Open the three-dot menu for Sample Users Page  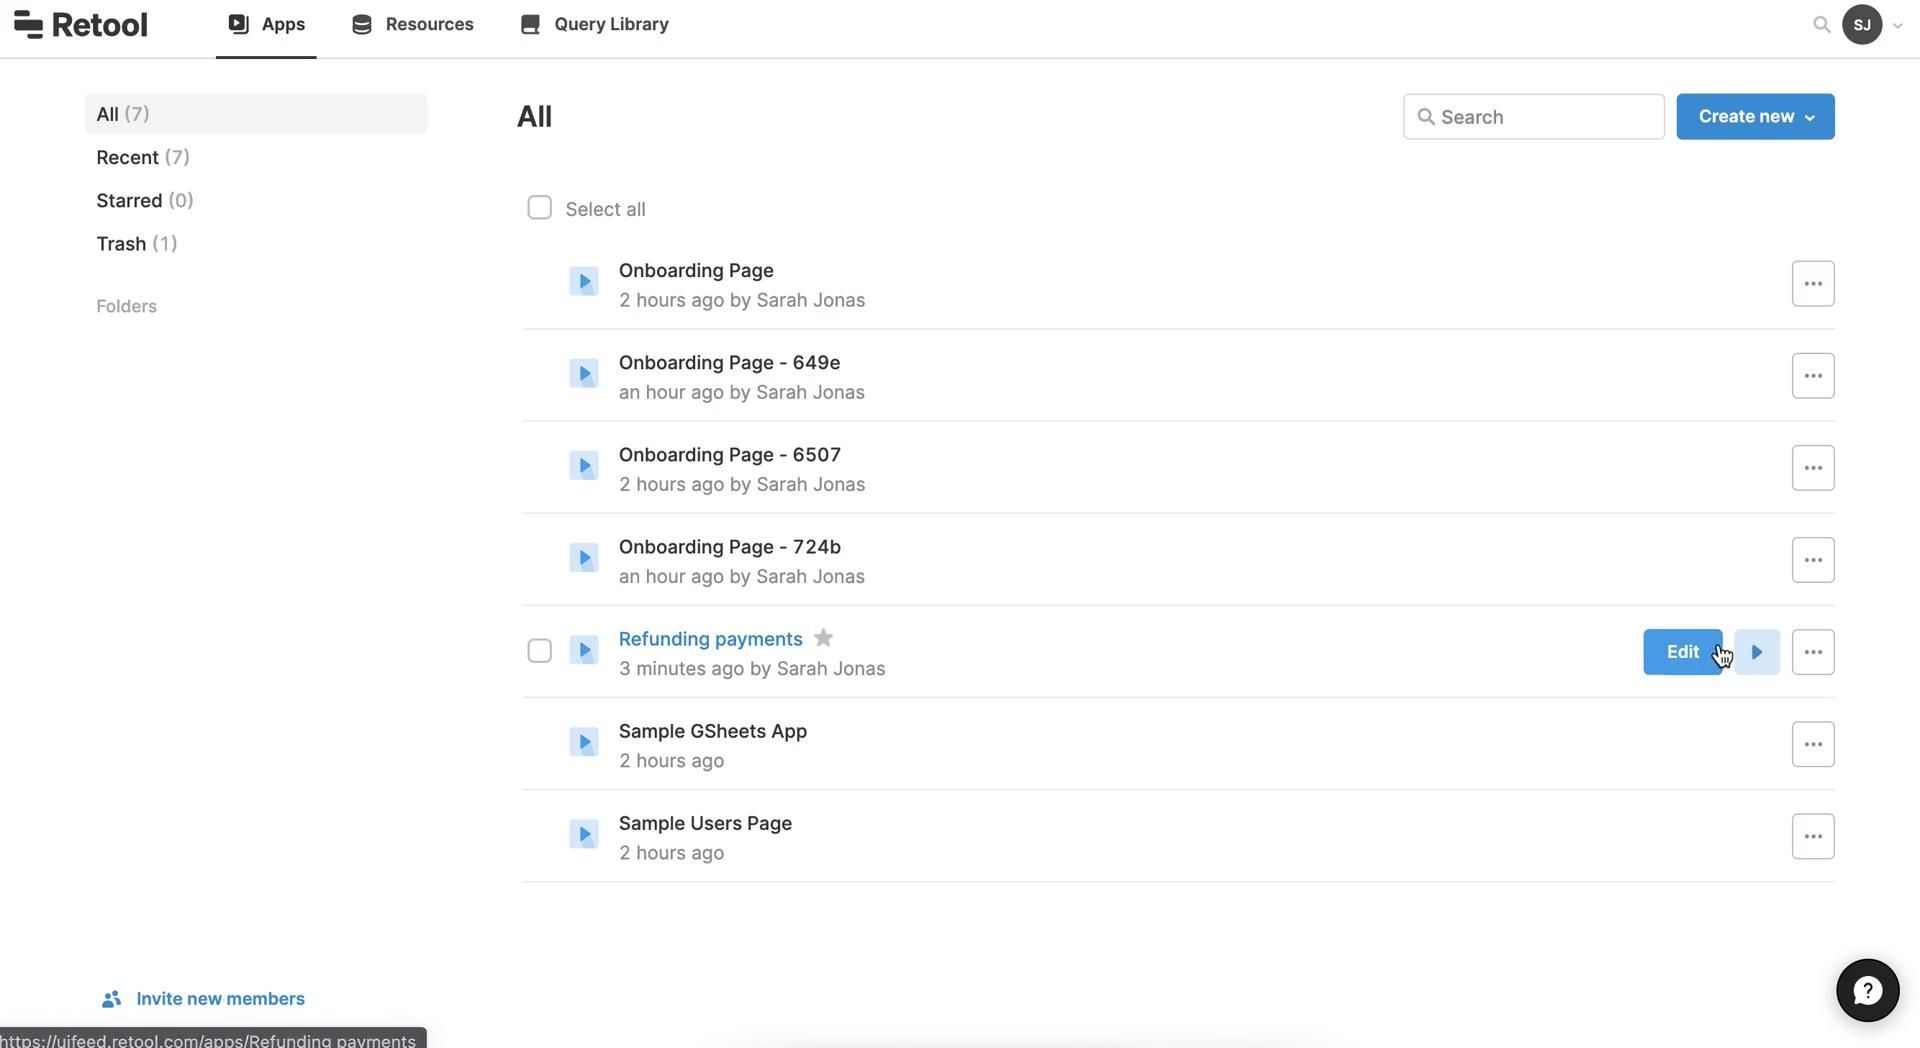(x=1812, y=836)
